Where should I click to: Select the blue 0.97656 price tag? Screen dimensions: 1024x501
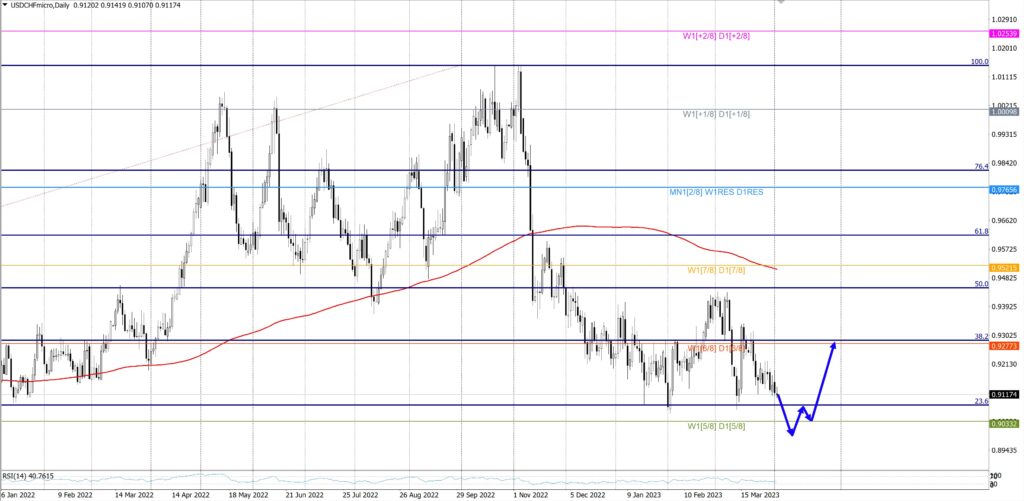click(1004, 189)
